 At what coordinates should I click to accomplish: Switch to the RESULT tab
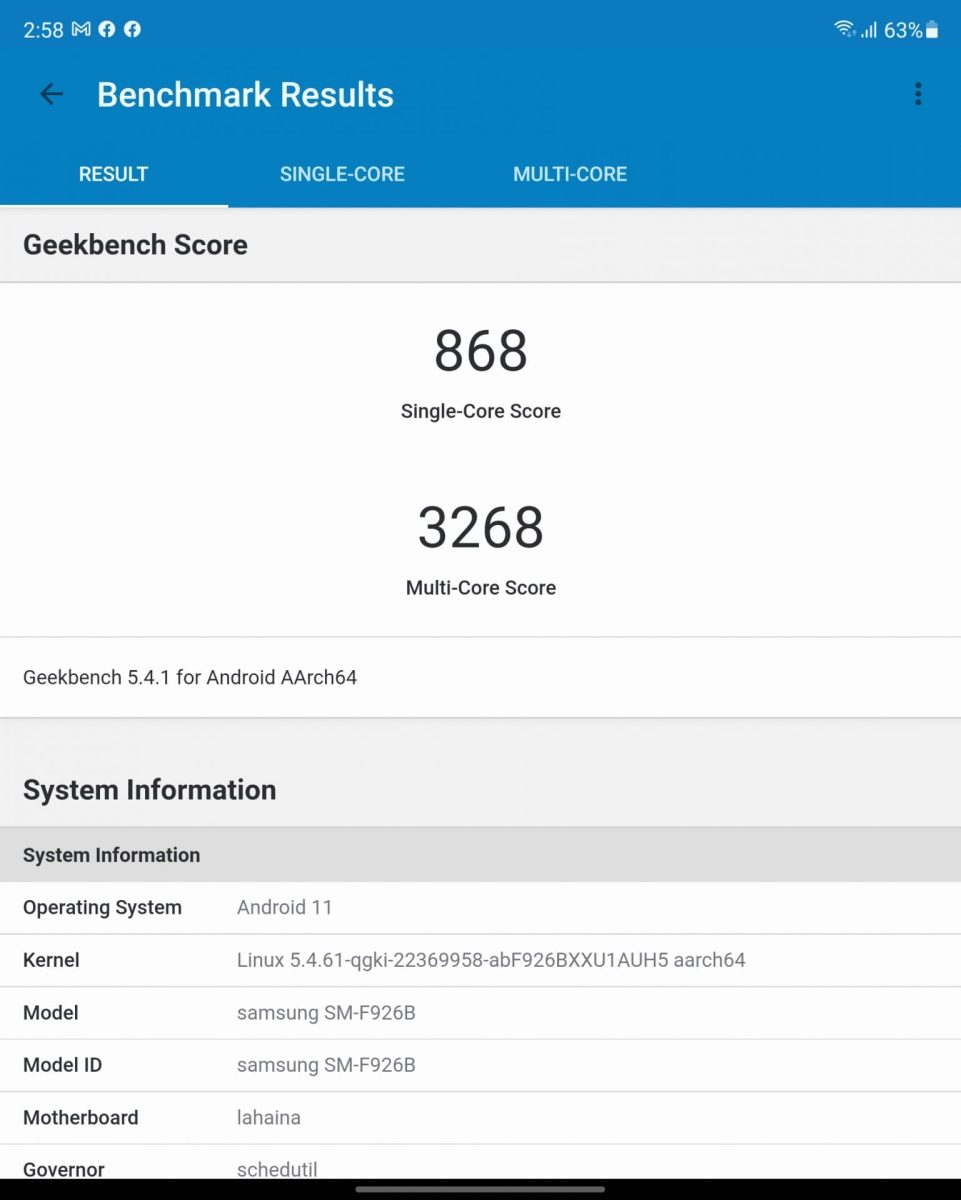click(113, 174)
